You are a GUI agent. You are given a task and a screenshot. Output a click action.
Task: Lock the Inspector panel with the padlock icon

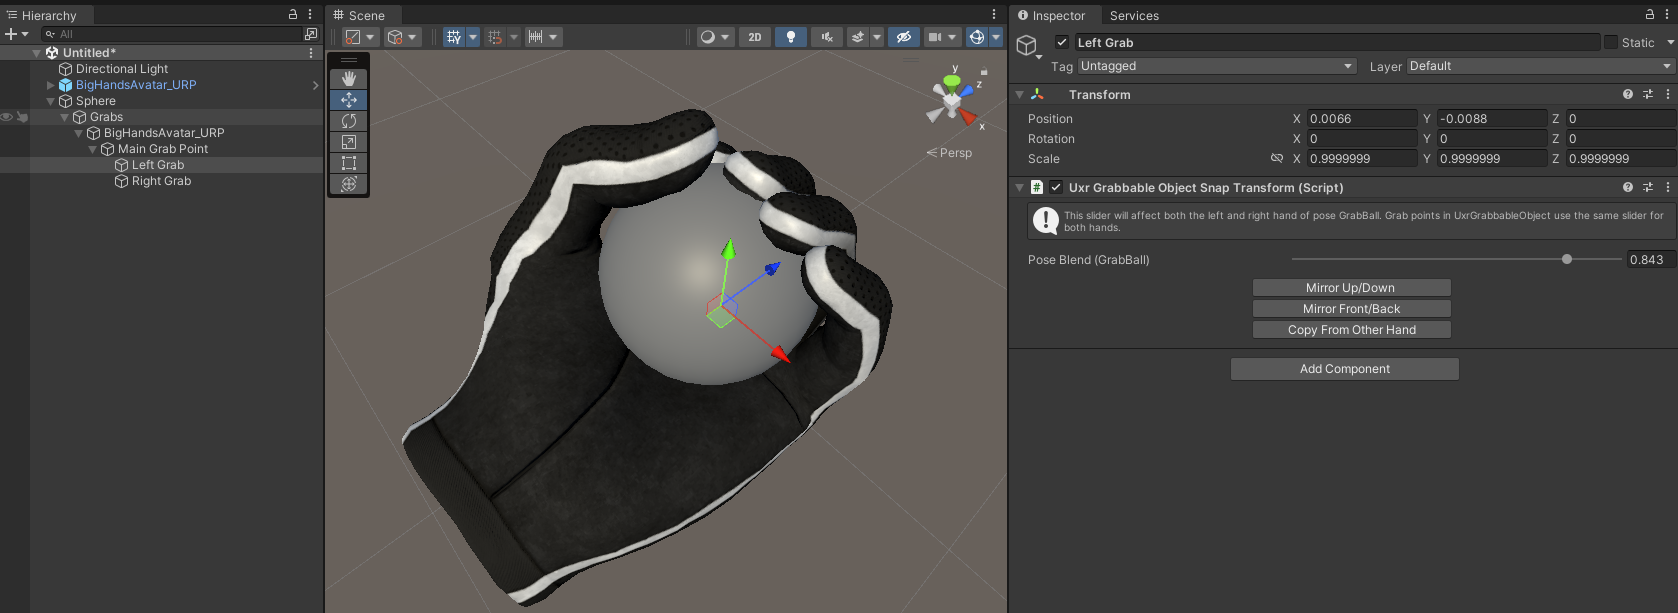coord(1649,15)
